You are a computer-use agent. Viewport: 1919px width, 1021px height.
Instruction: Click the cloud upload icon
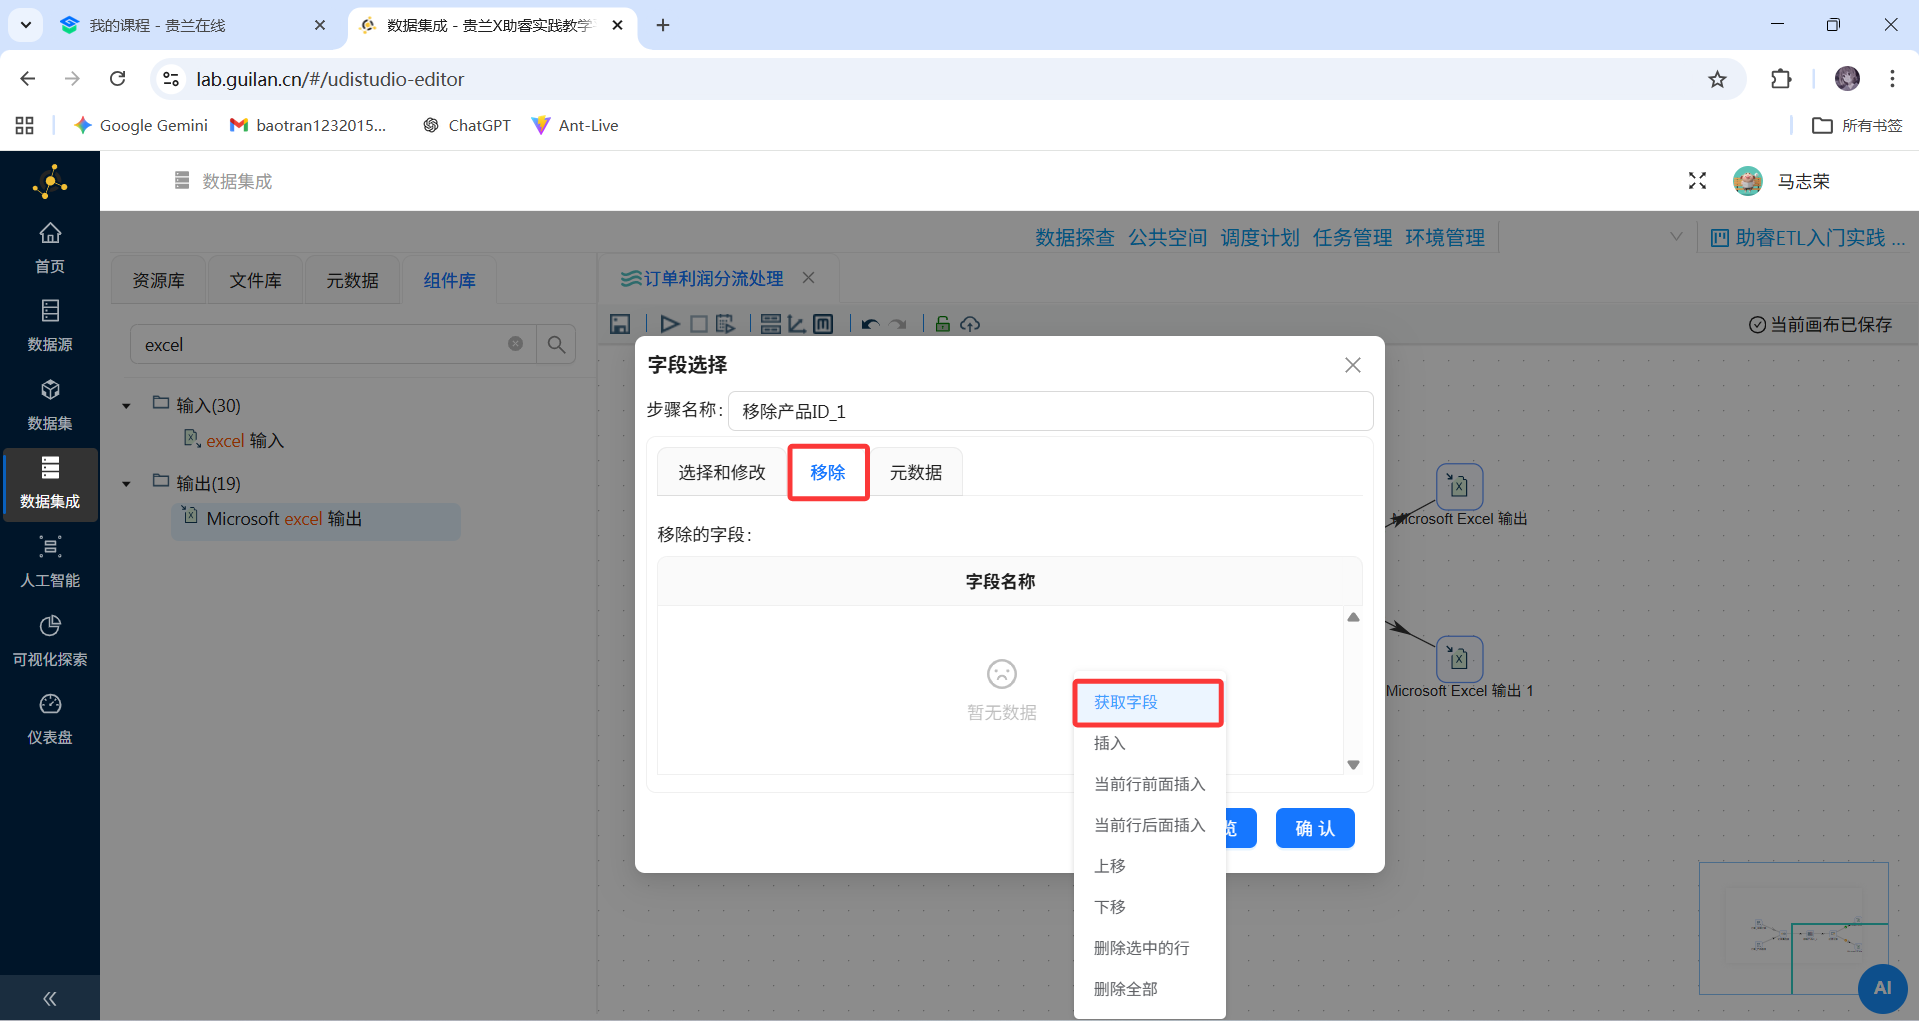(x=970, y=324)
